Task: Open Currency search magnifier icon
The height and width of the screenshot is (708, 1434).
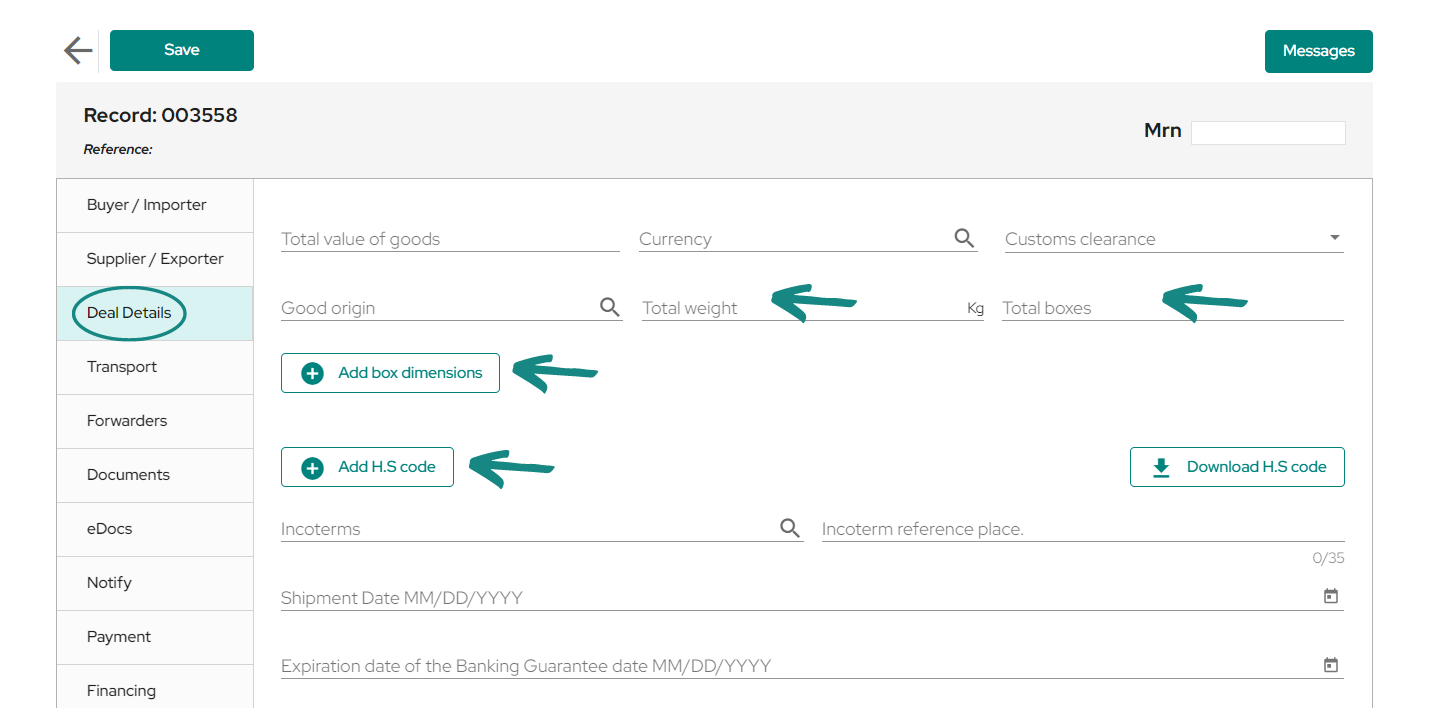Action: [964, 238]
